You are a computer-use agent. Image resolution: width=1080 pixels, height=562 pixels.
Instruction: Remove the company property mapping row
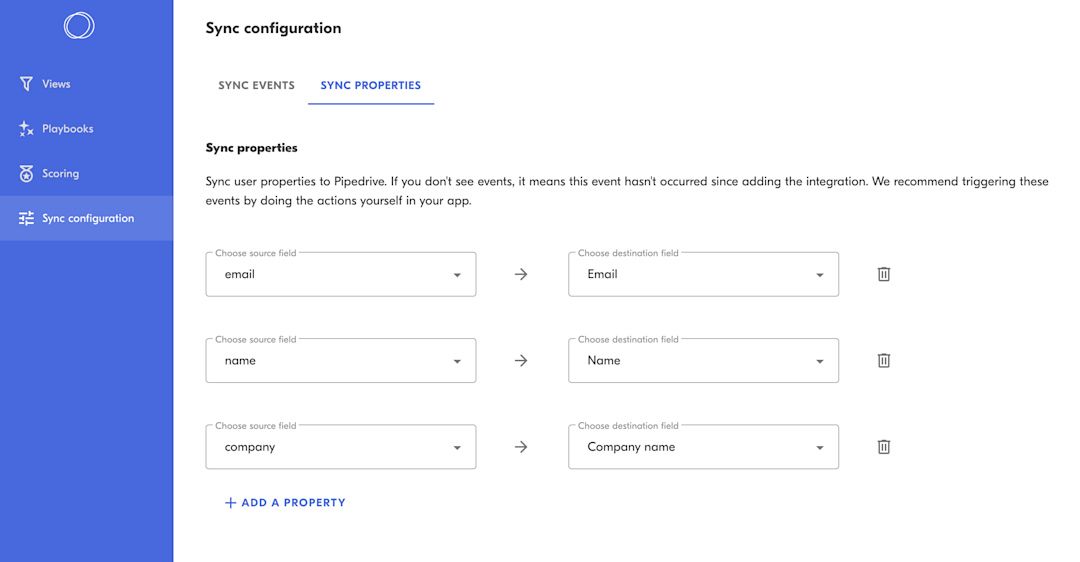(x=884, y=447)
